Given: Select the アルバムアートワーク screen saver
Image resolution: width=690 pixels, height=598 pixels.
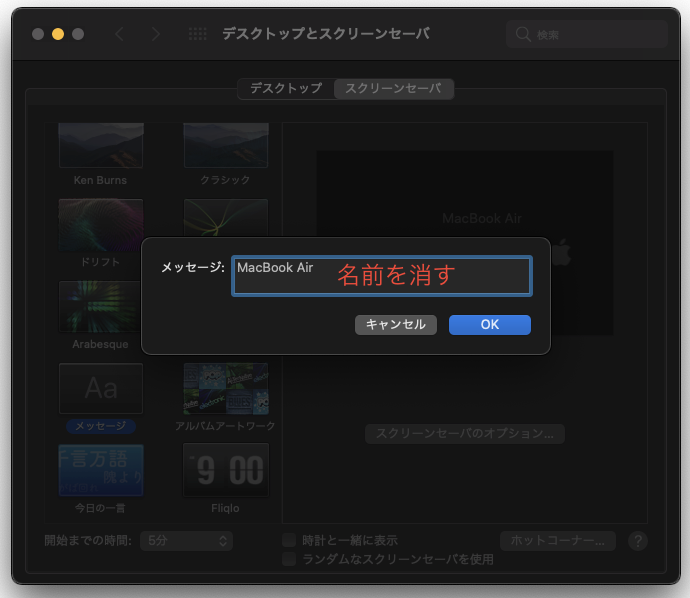Looking at the screenshot, I should pos(226,389).
